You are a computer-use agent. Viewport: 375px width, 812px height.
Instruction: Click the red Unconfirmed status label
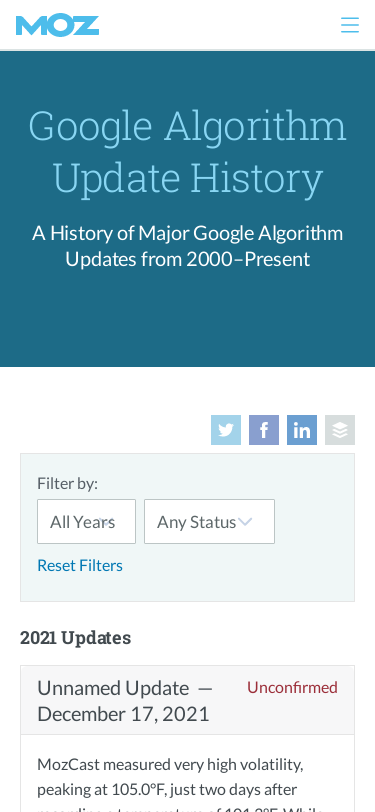[x=292, y=687]
